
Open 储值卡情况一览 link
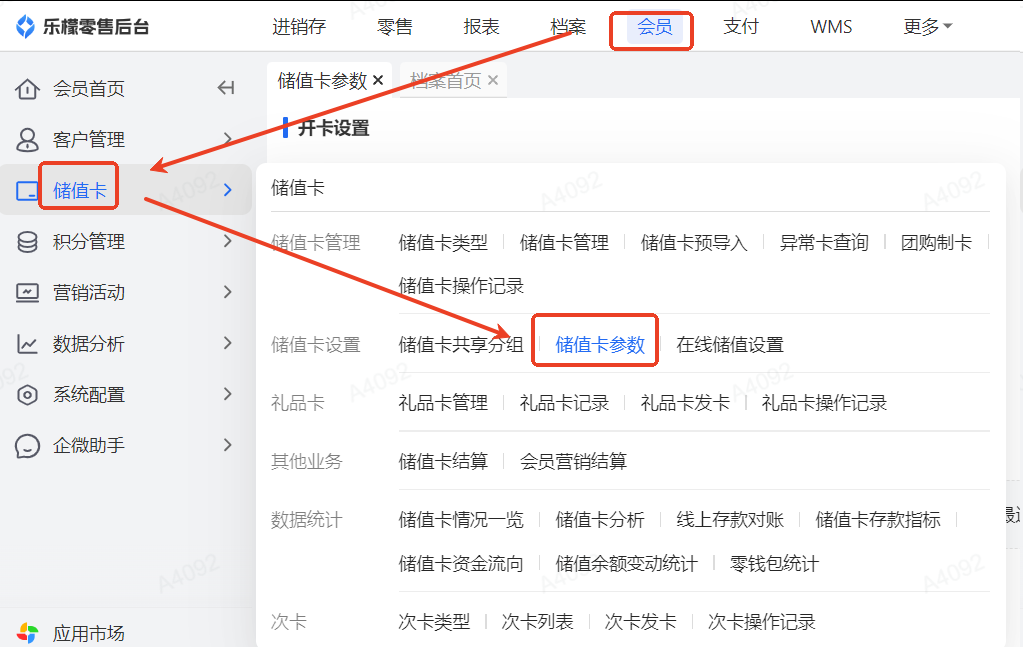tap(461, 520)
